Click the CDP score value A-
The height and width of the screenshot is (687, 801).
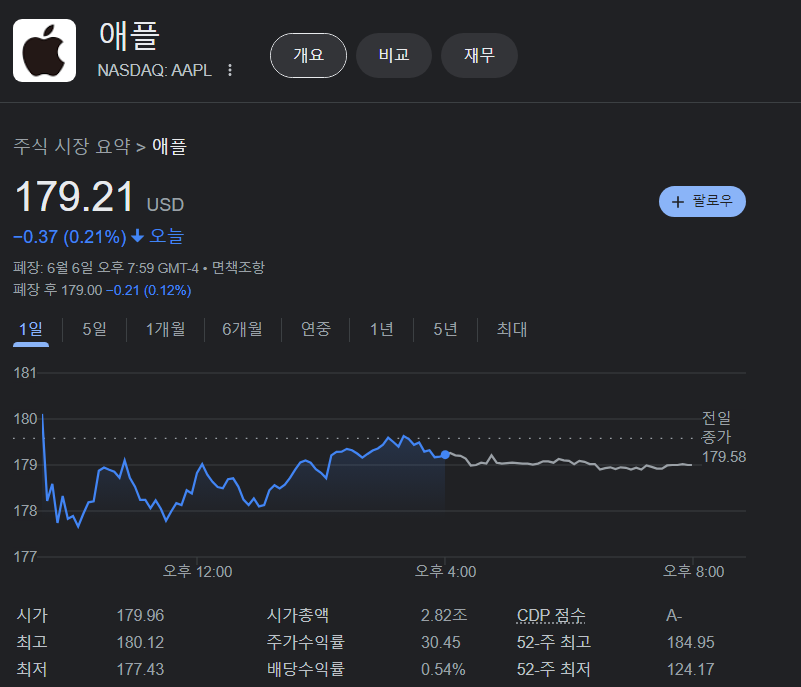[x=674, y=615]
